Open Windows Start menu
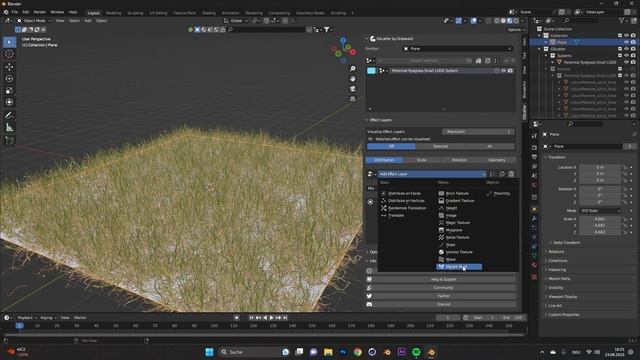Image resolution: width=640 pixels, height=360 pixels. tap(209, 352)
